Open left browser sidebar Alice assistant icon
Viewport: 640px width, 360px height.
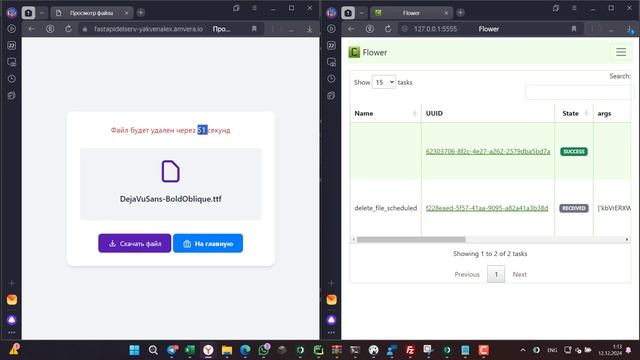(x=11, y=320)
